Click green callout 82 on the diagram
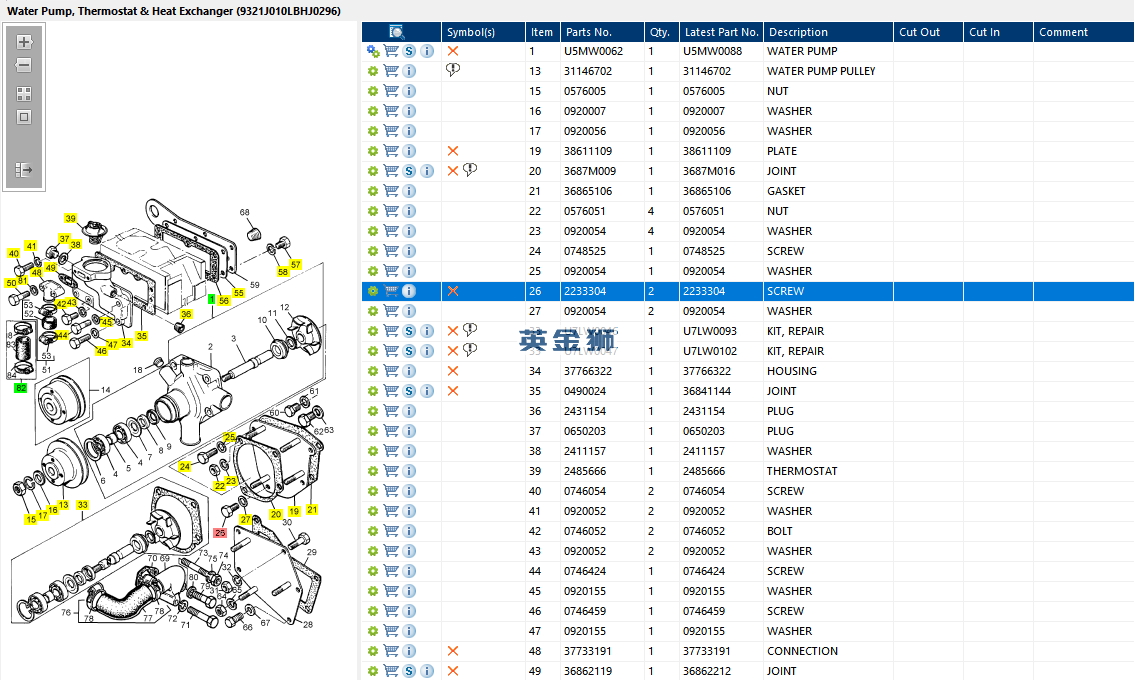The width and height of the screenshot is (1134, 680). coord(21,388)
